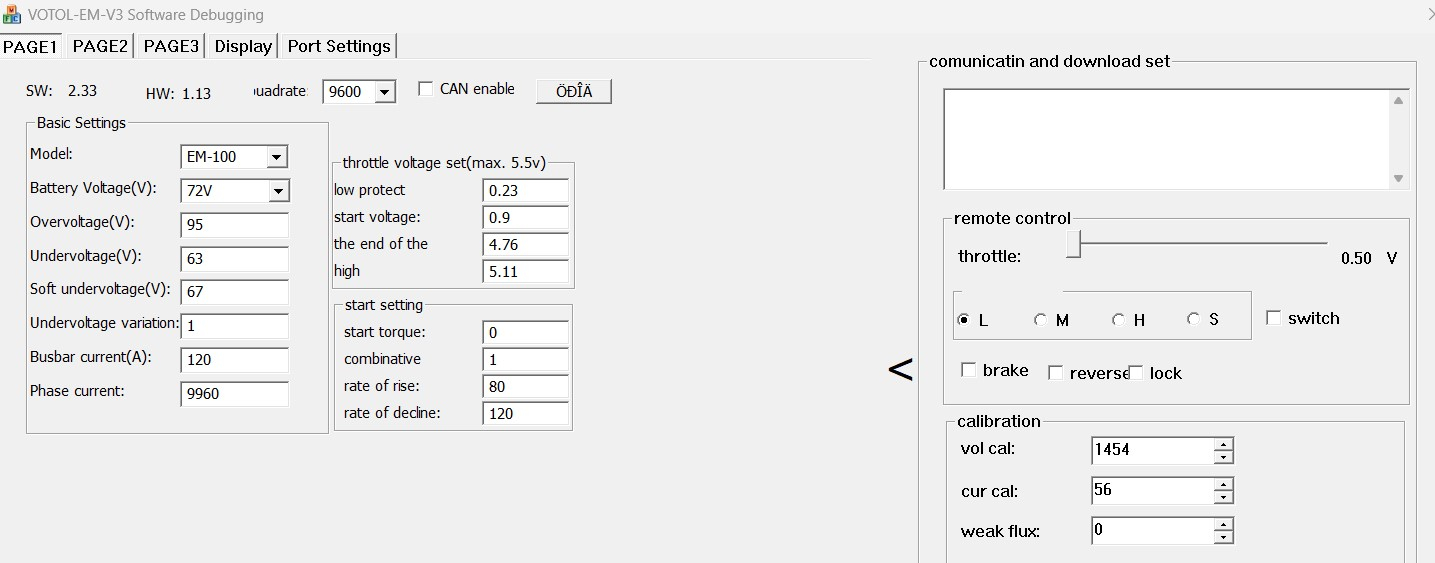Screen dimensions: 1435x563
Task: Decrease cur cal with down spinner arrow
Action: pos(1223,497)
